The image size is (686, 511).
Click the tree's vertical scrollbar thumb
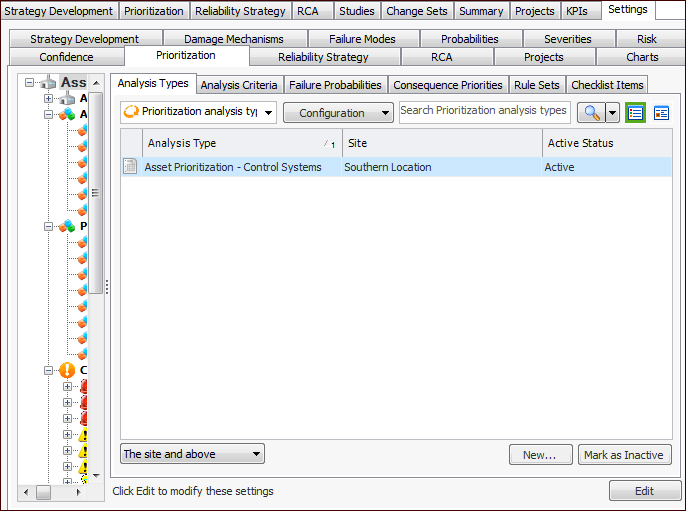[x=95, y=192]
